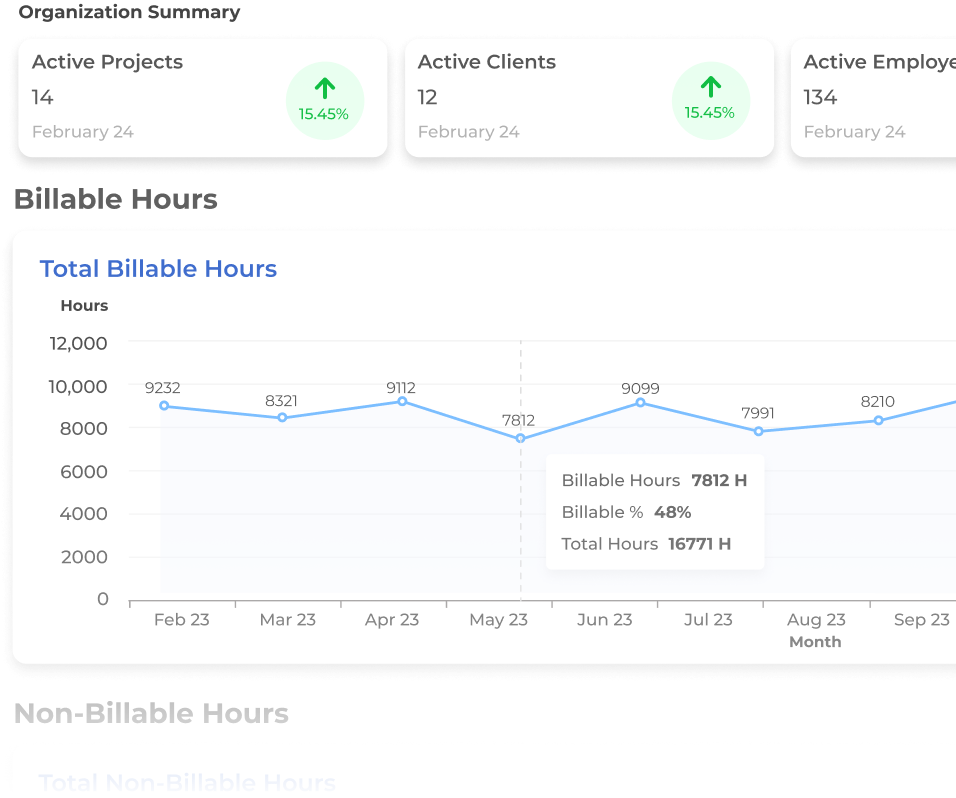Viewport: 956px width, 798px height.
Task: Click the Total Non-Billable Hours chart title
Action: click(187, 783)
